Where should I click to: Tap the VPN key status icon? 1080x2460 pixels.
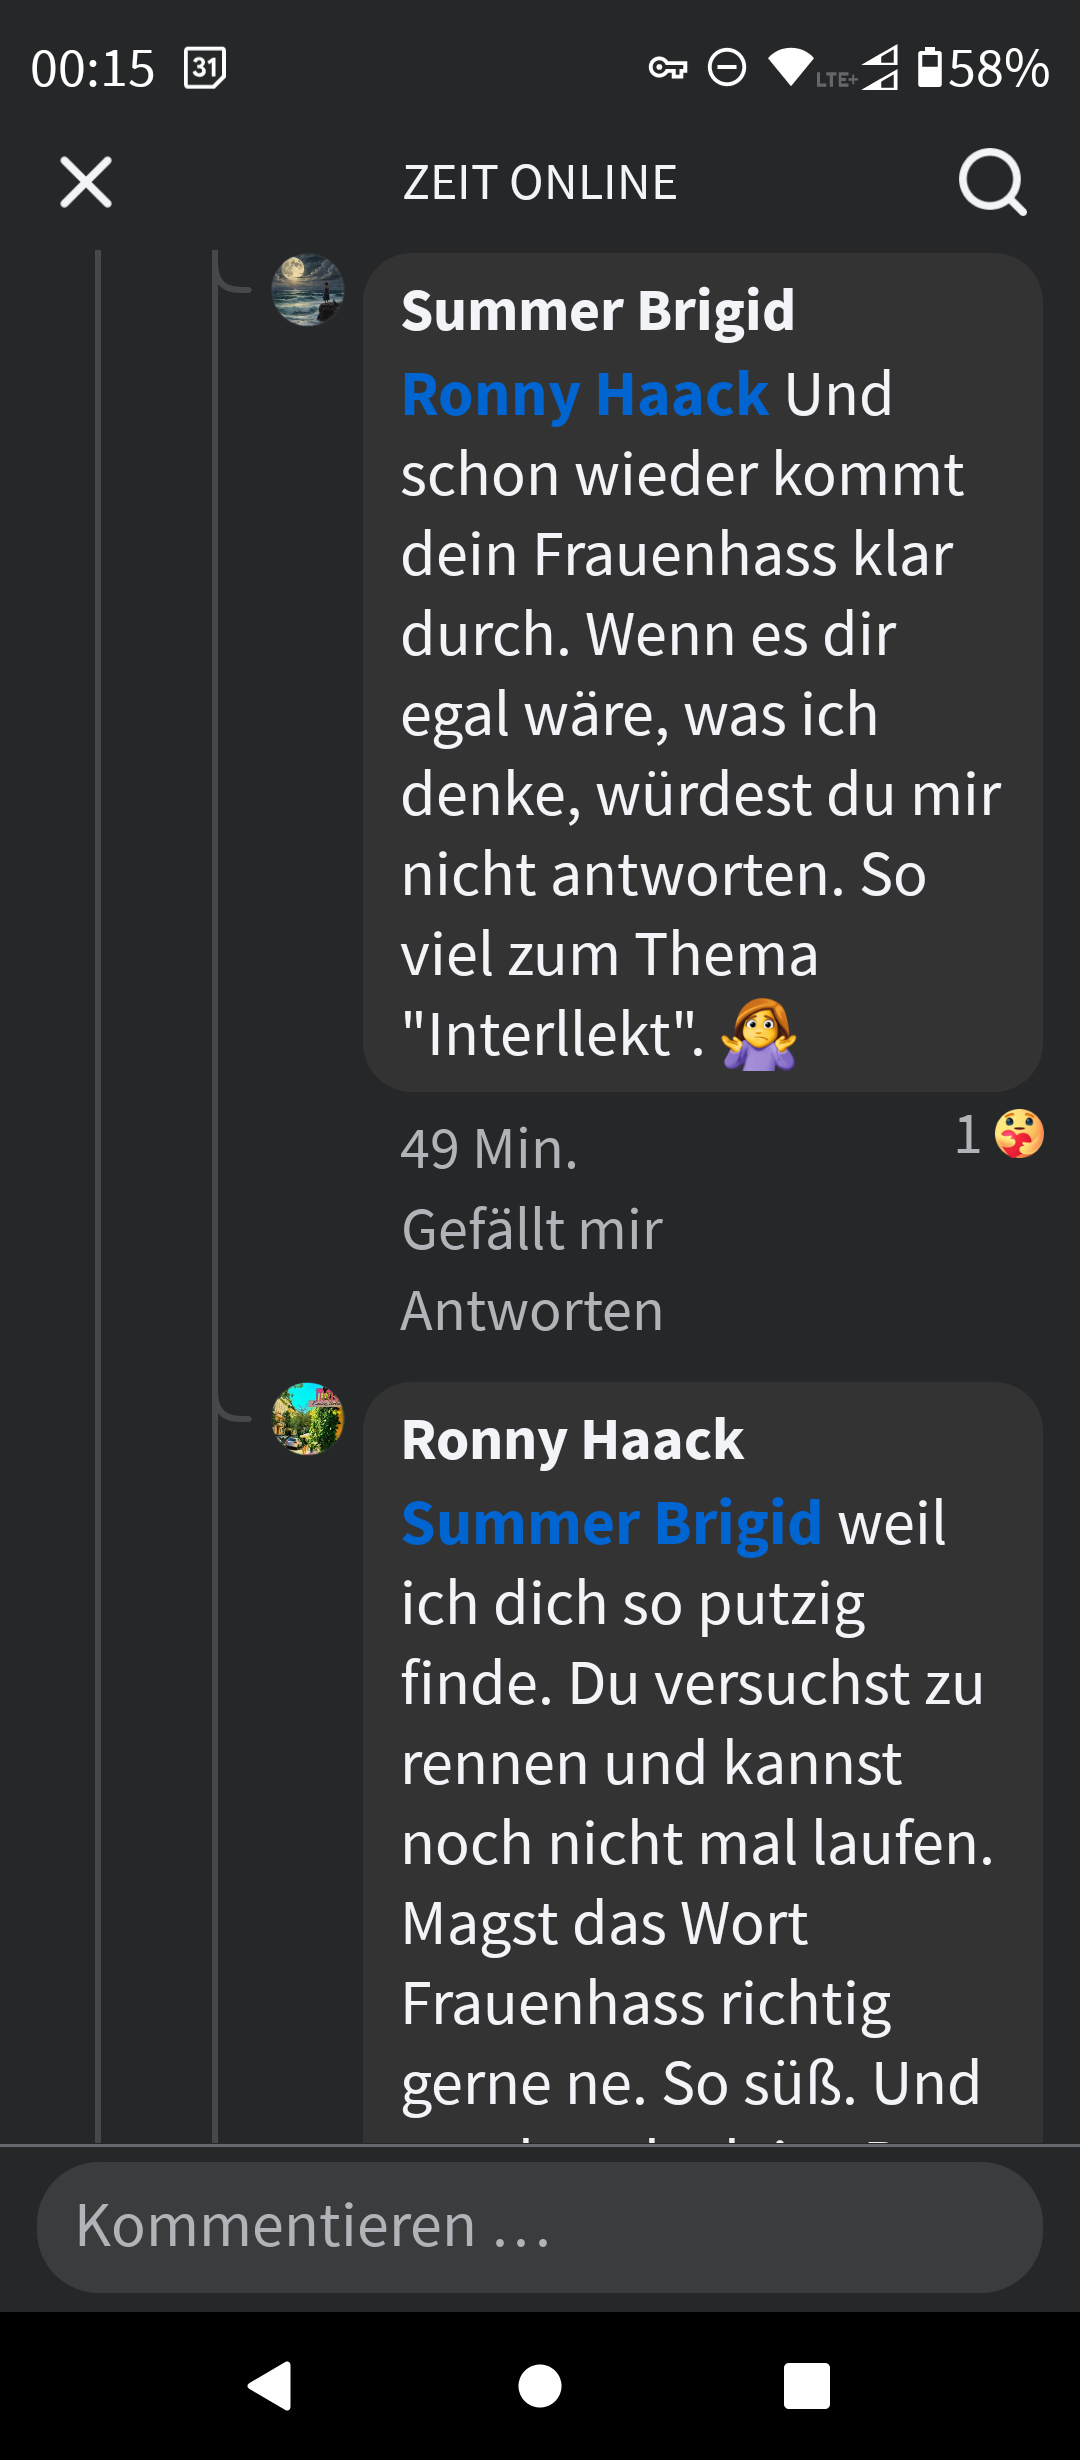667,68
